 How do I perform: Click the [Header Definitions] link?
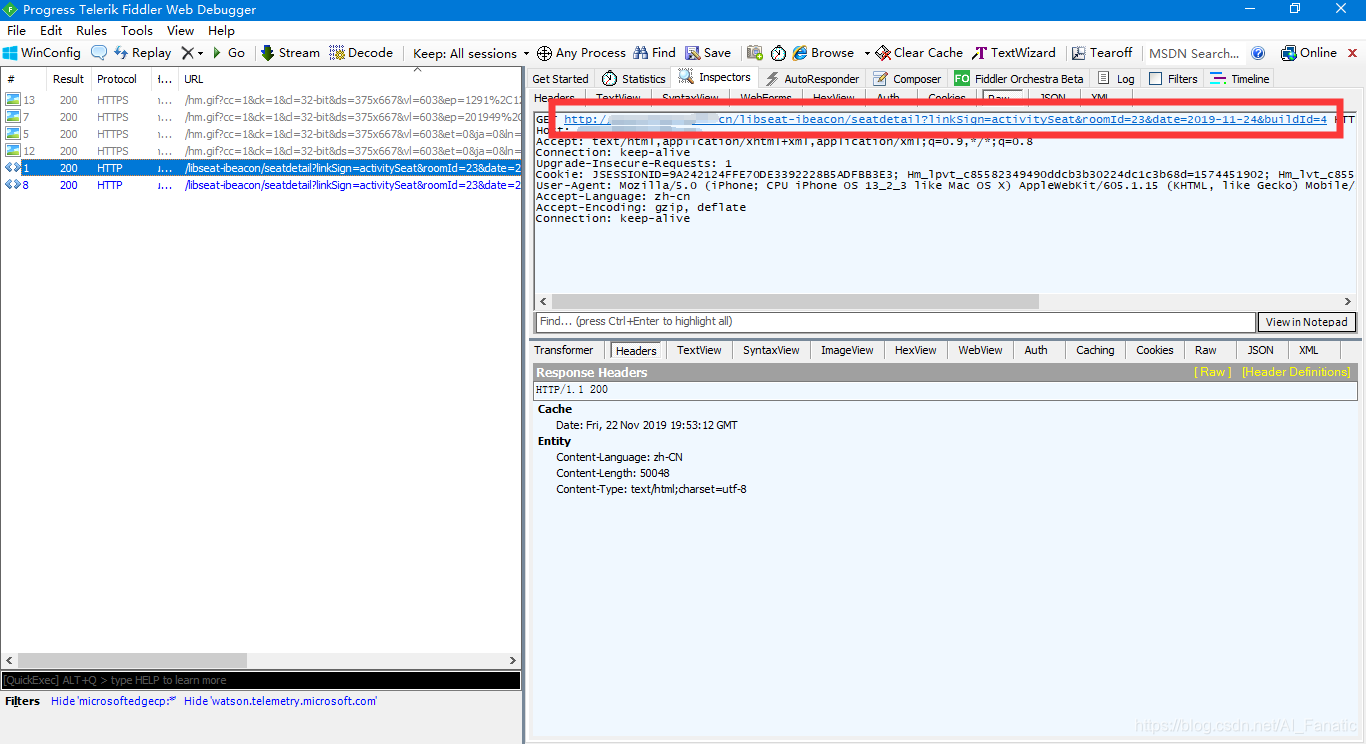pyautogui.click(x=1296, y=372)
